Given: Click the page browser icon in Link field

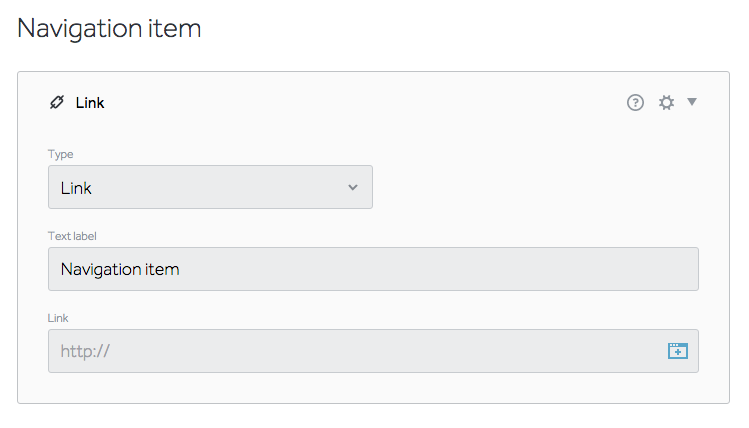Looking at the screenshot, I should click(x=678, y=351).
